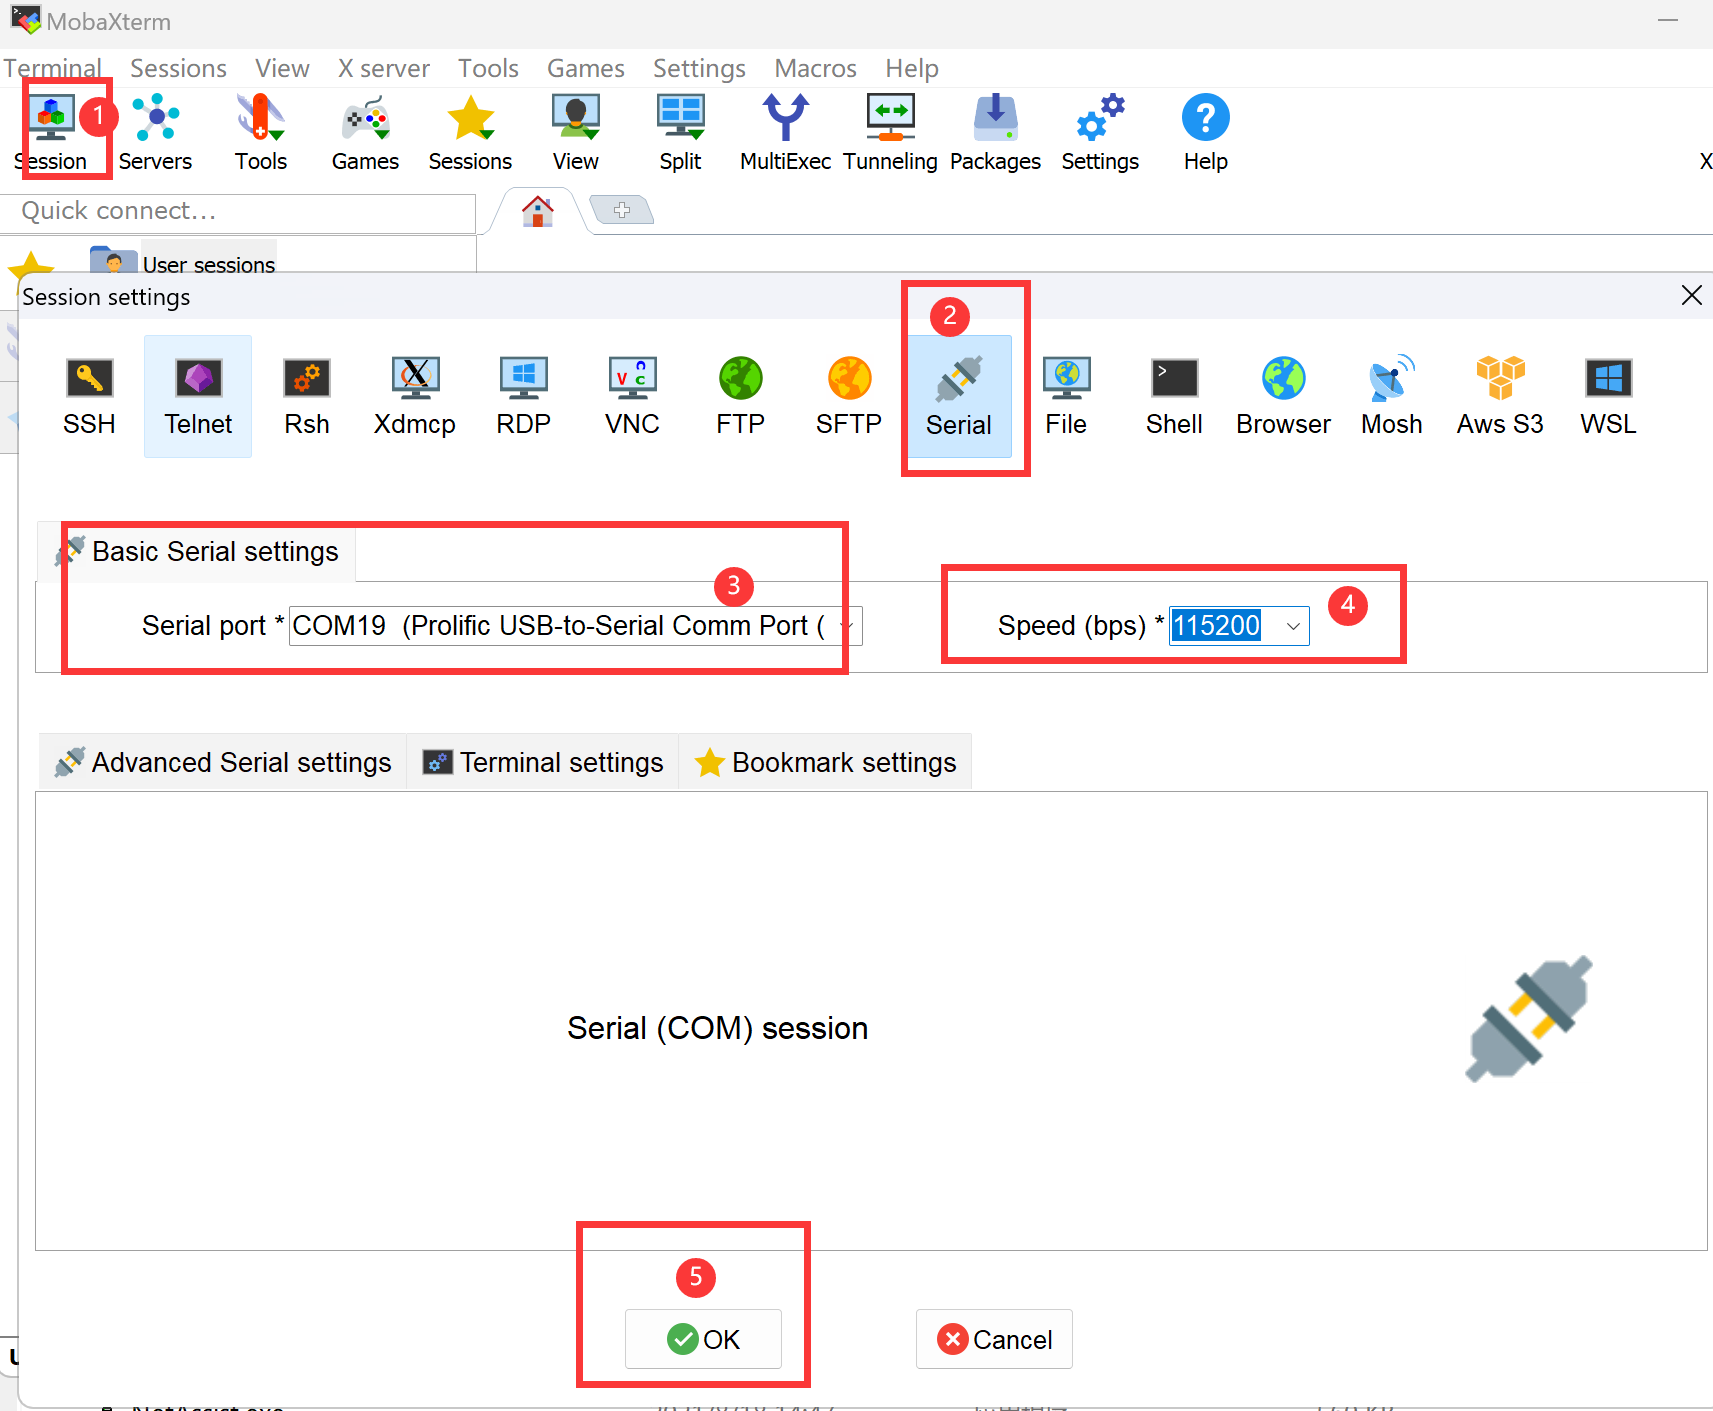The image size is (1713, 1411).
Task: Choose the Browser session type
Action: pyautogui.click(x=1283, y=396)
